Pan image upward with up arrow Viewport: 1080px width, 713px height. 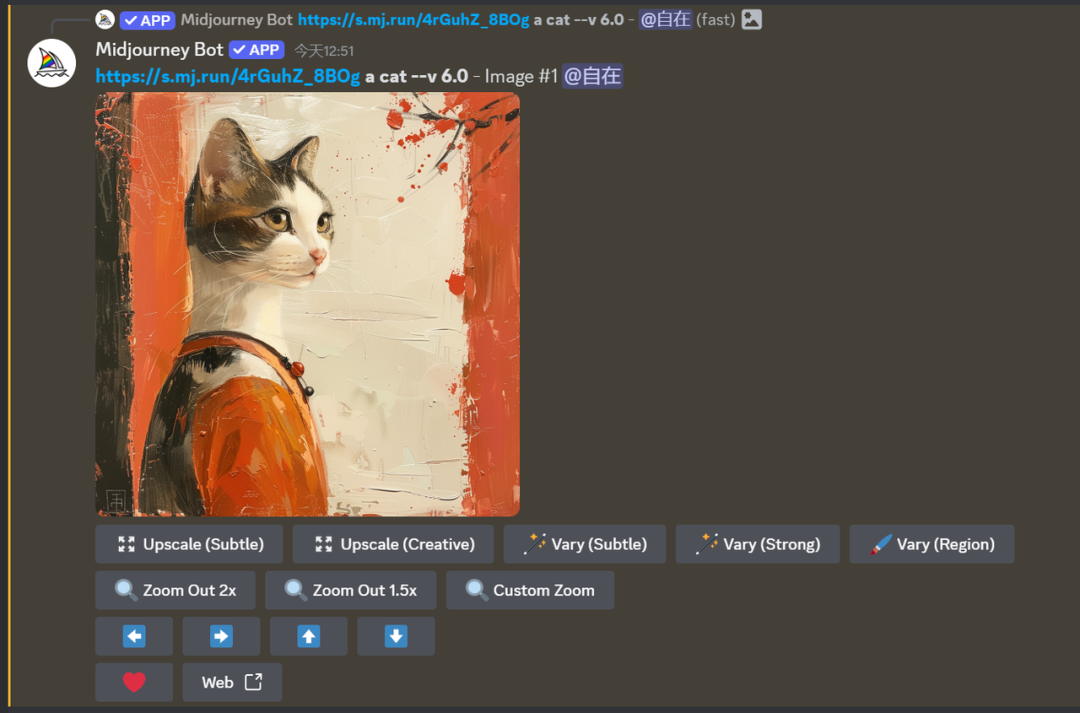(309, 636)
